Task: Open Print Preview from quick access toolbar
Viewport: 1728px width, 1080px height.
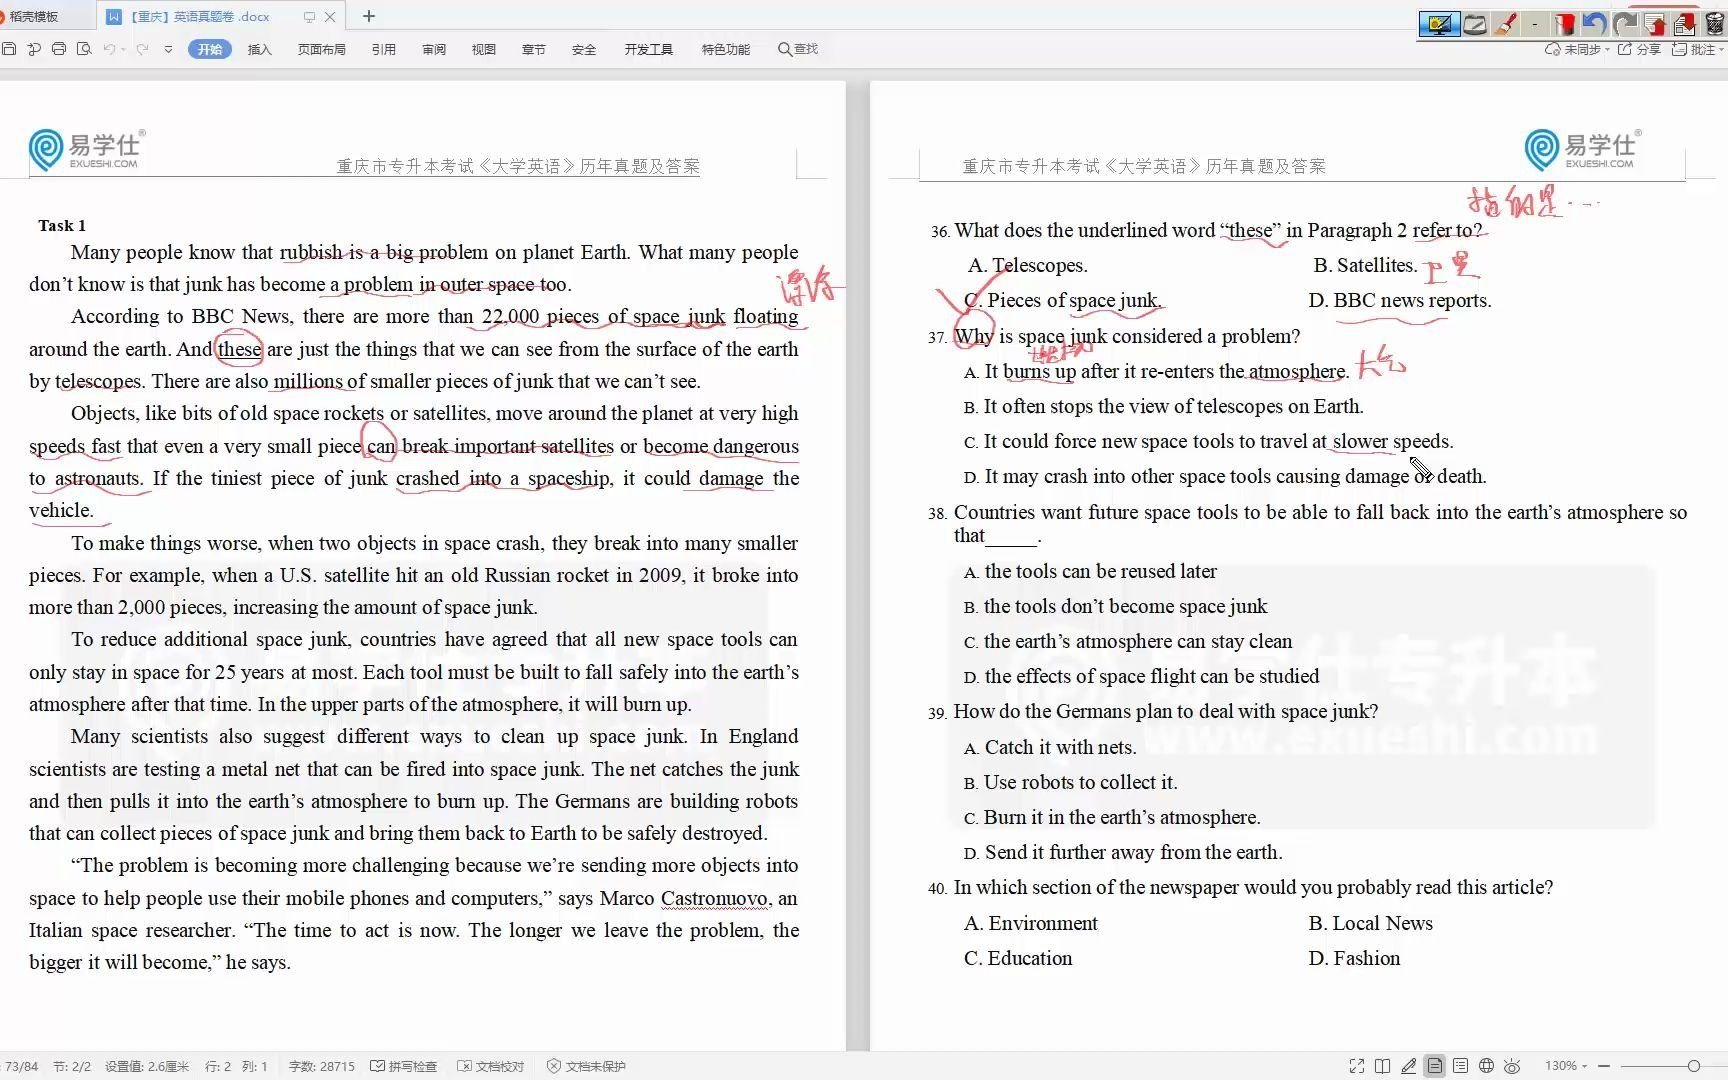Action: point(84,49)
